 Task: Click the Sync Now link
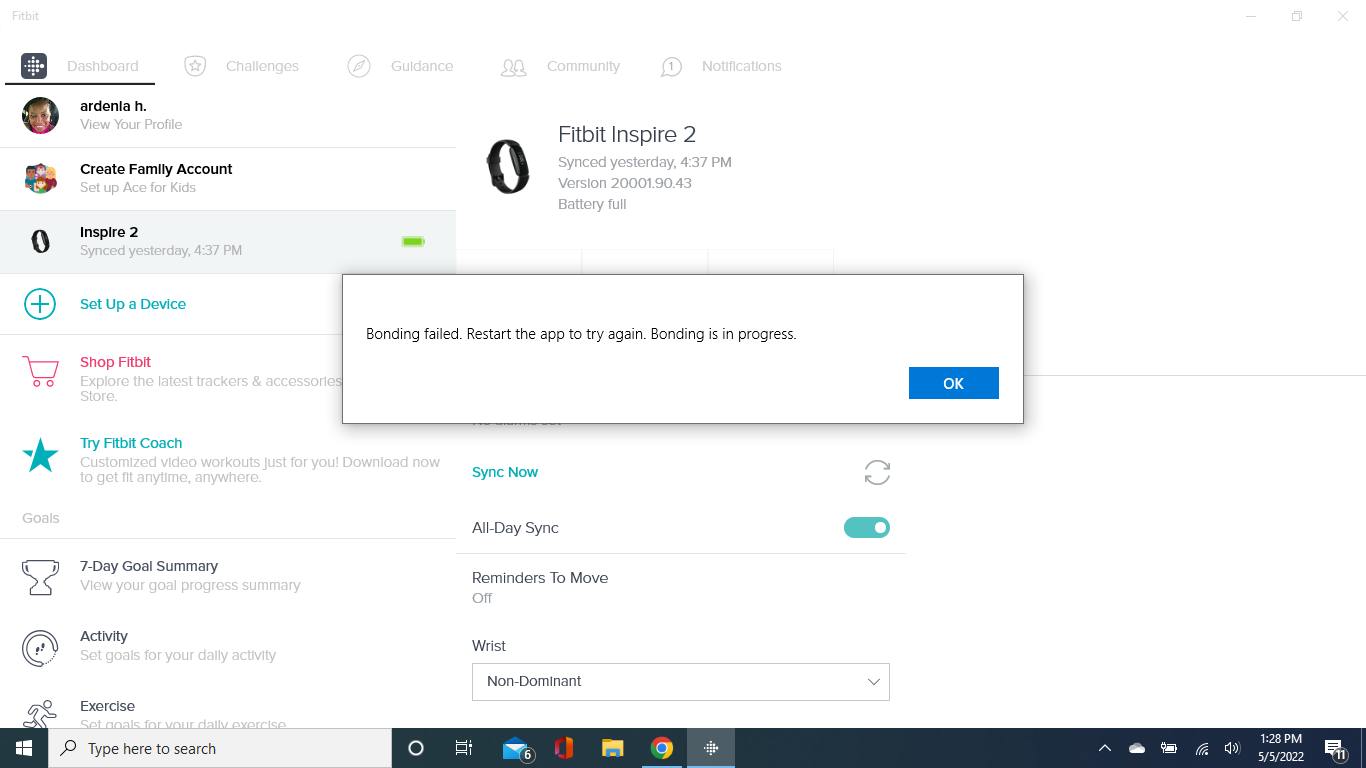505,472
